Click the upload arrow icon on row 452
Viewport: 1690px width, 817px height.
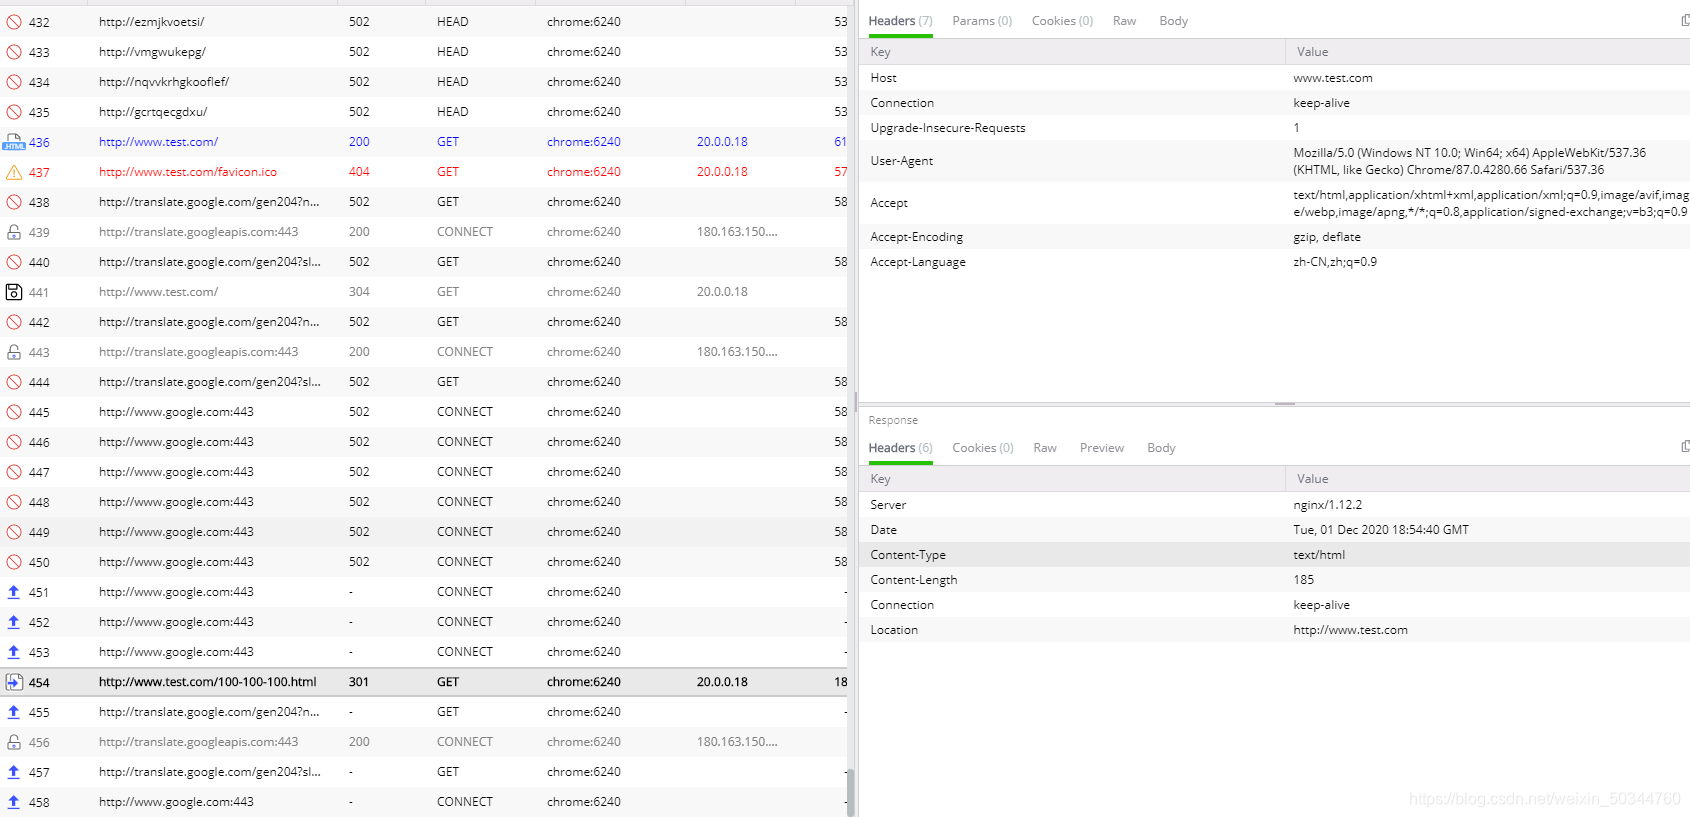(x=14, y=622)
